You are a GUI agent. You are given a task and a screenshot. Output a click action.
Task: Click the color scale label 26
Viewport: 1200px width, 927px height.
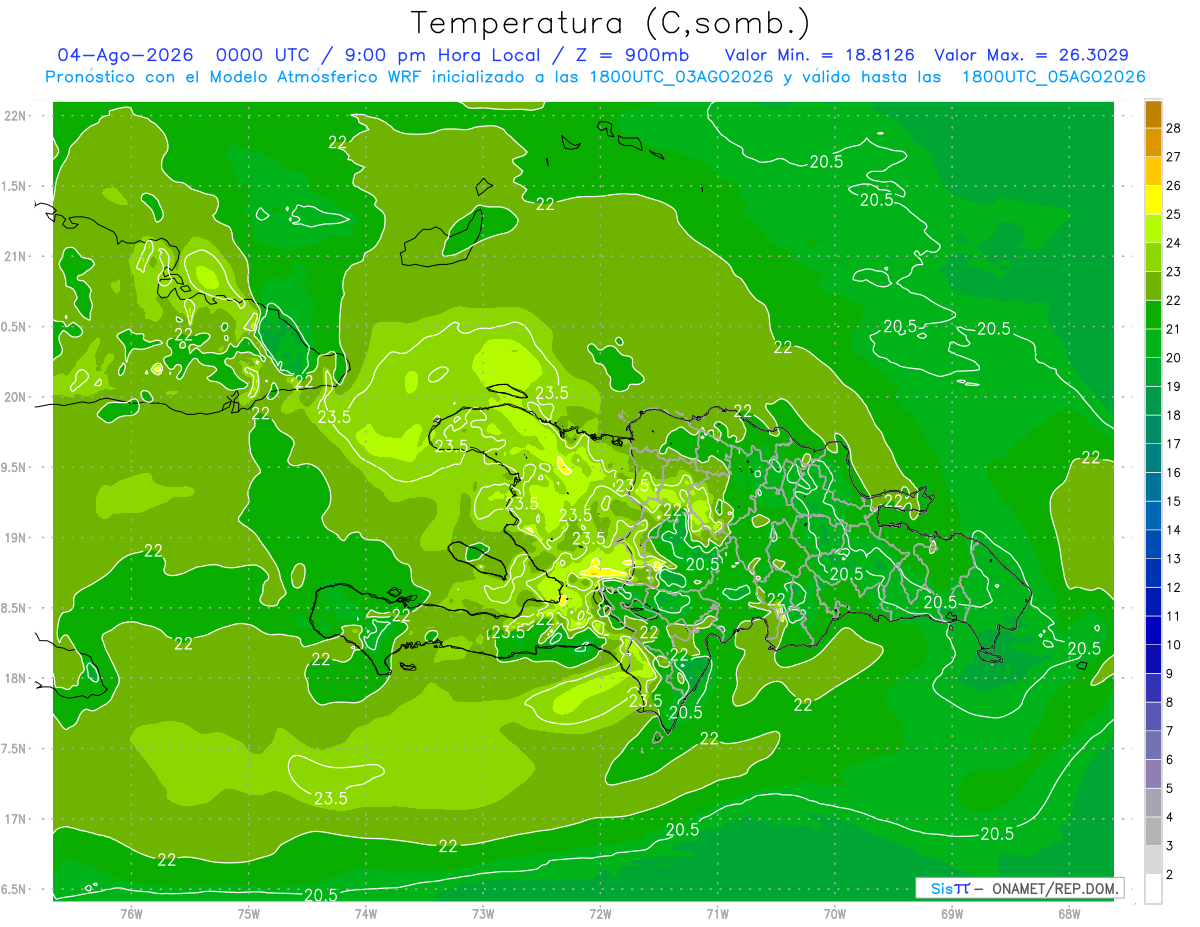(x=1174, y=185)
